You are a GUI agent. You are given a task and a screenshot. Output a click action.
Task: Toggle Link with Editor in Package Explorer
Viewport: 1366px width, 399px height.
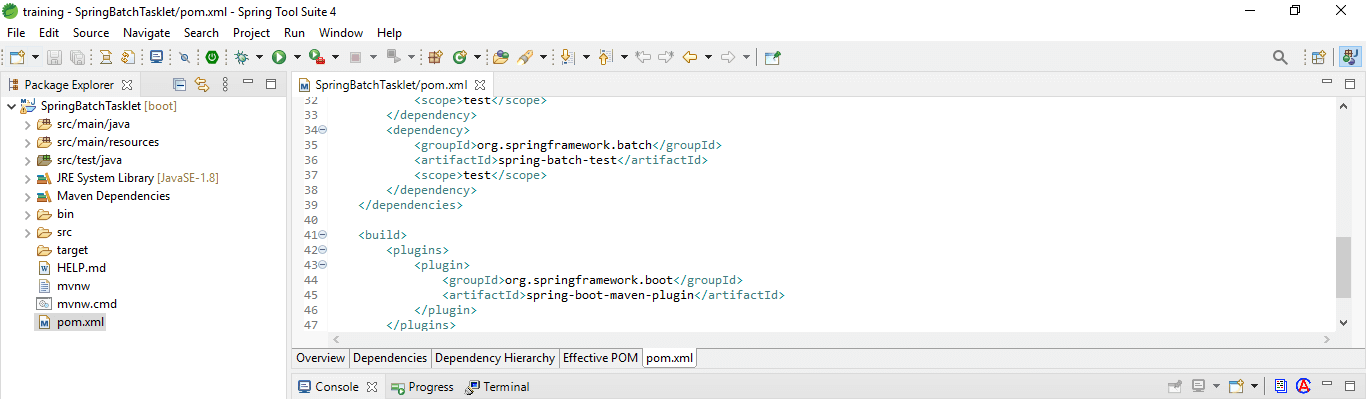coord(202,85)
